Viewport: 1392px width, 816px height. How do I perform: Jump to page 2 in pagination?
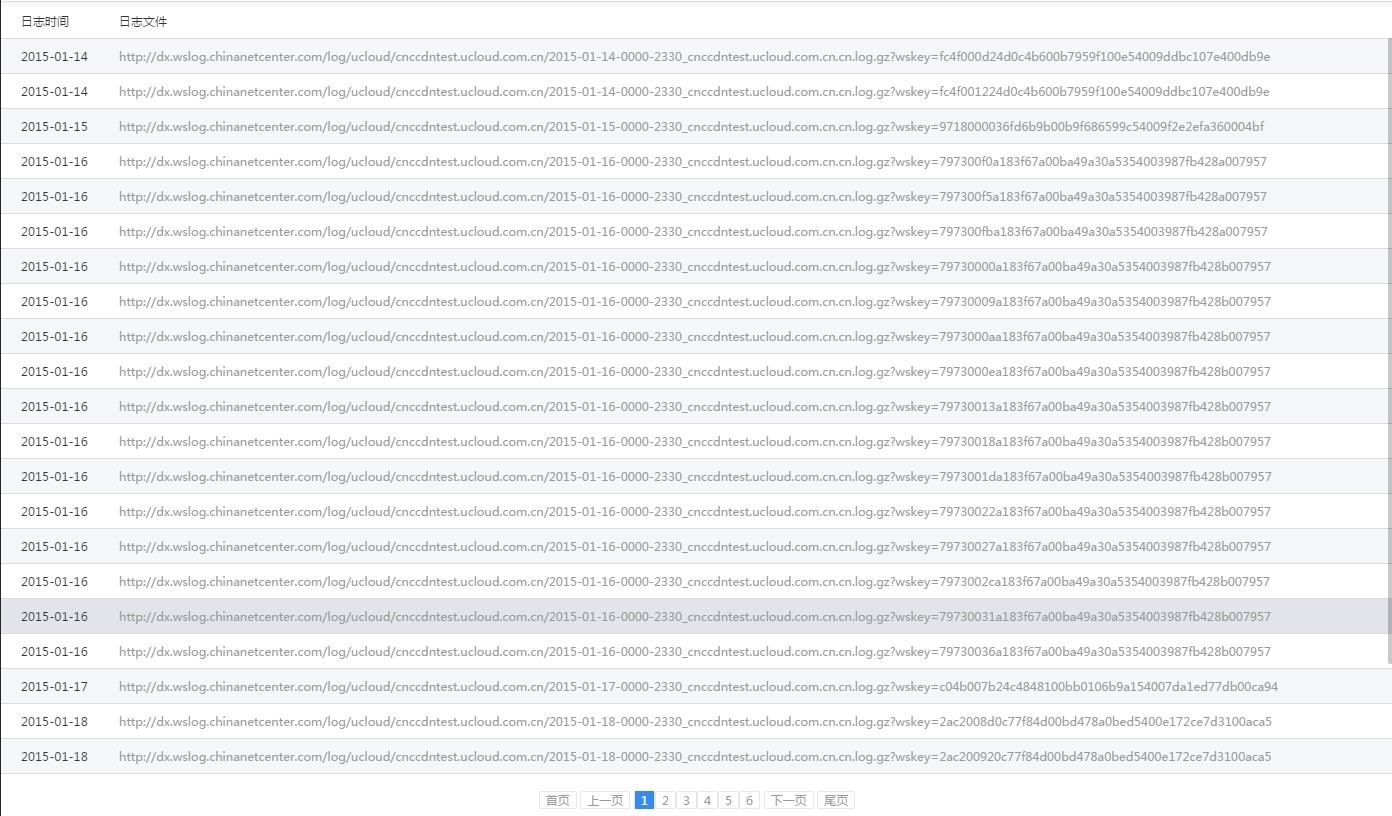pyautogui.click(x=665, y=800)
